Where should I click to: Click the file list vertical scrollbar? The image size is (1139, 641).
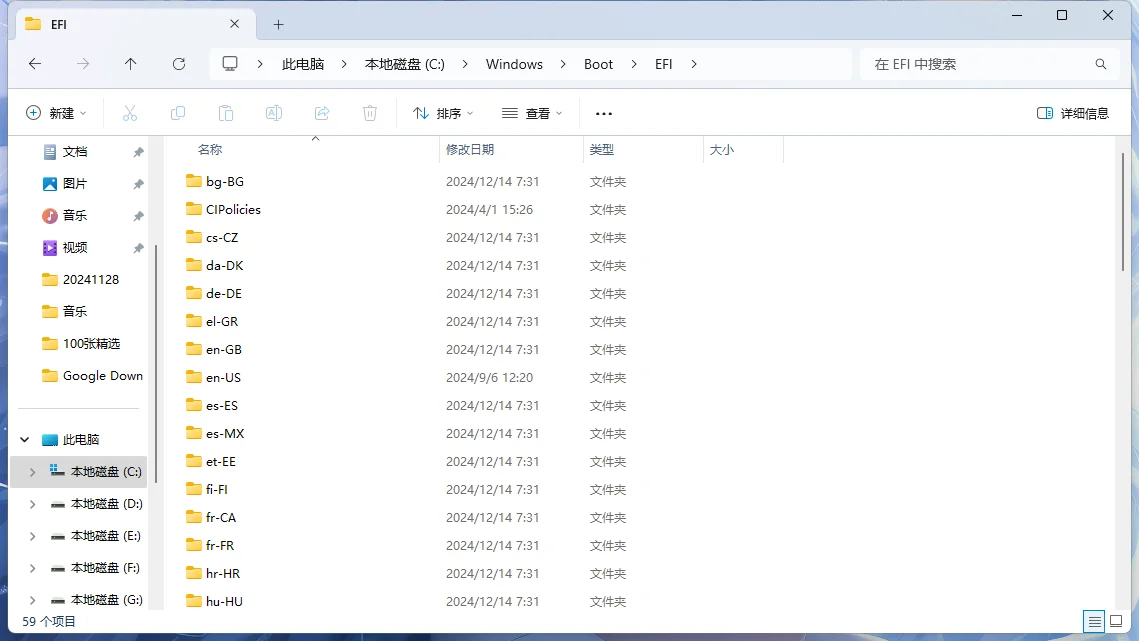click(x=1123, y=211)
